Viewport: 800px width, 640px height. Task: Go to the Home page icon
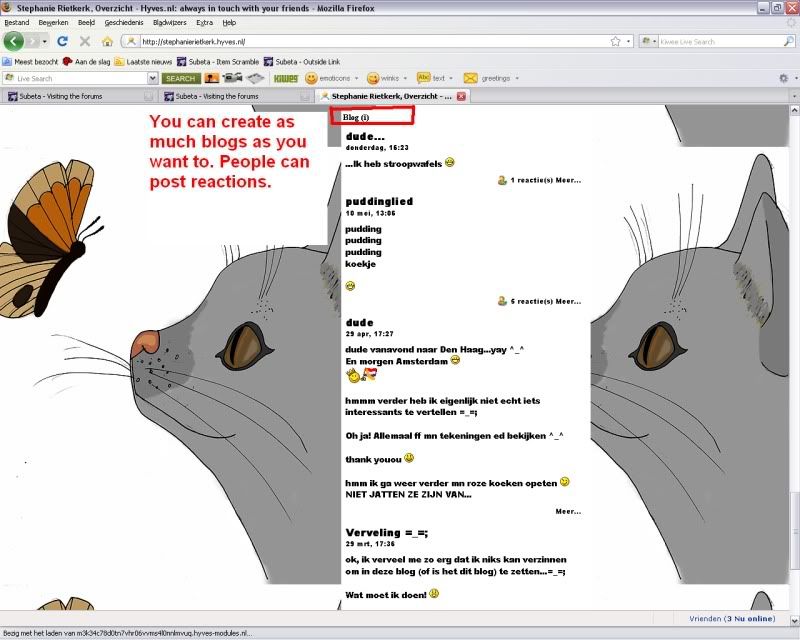pos(107,42)
